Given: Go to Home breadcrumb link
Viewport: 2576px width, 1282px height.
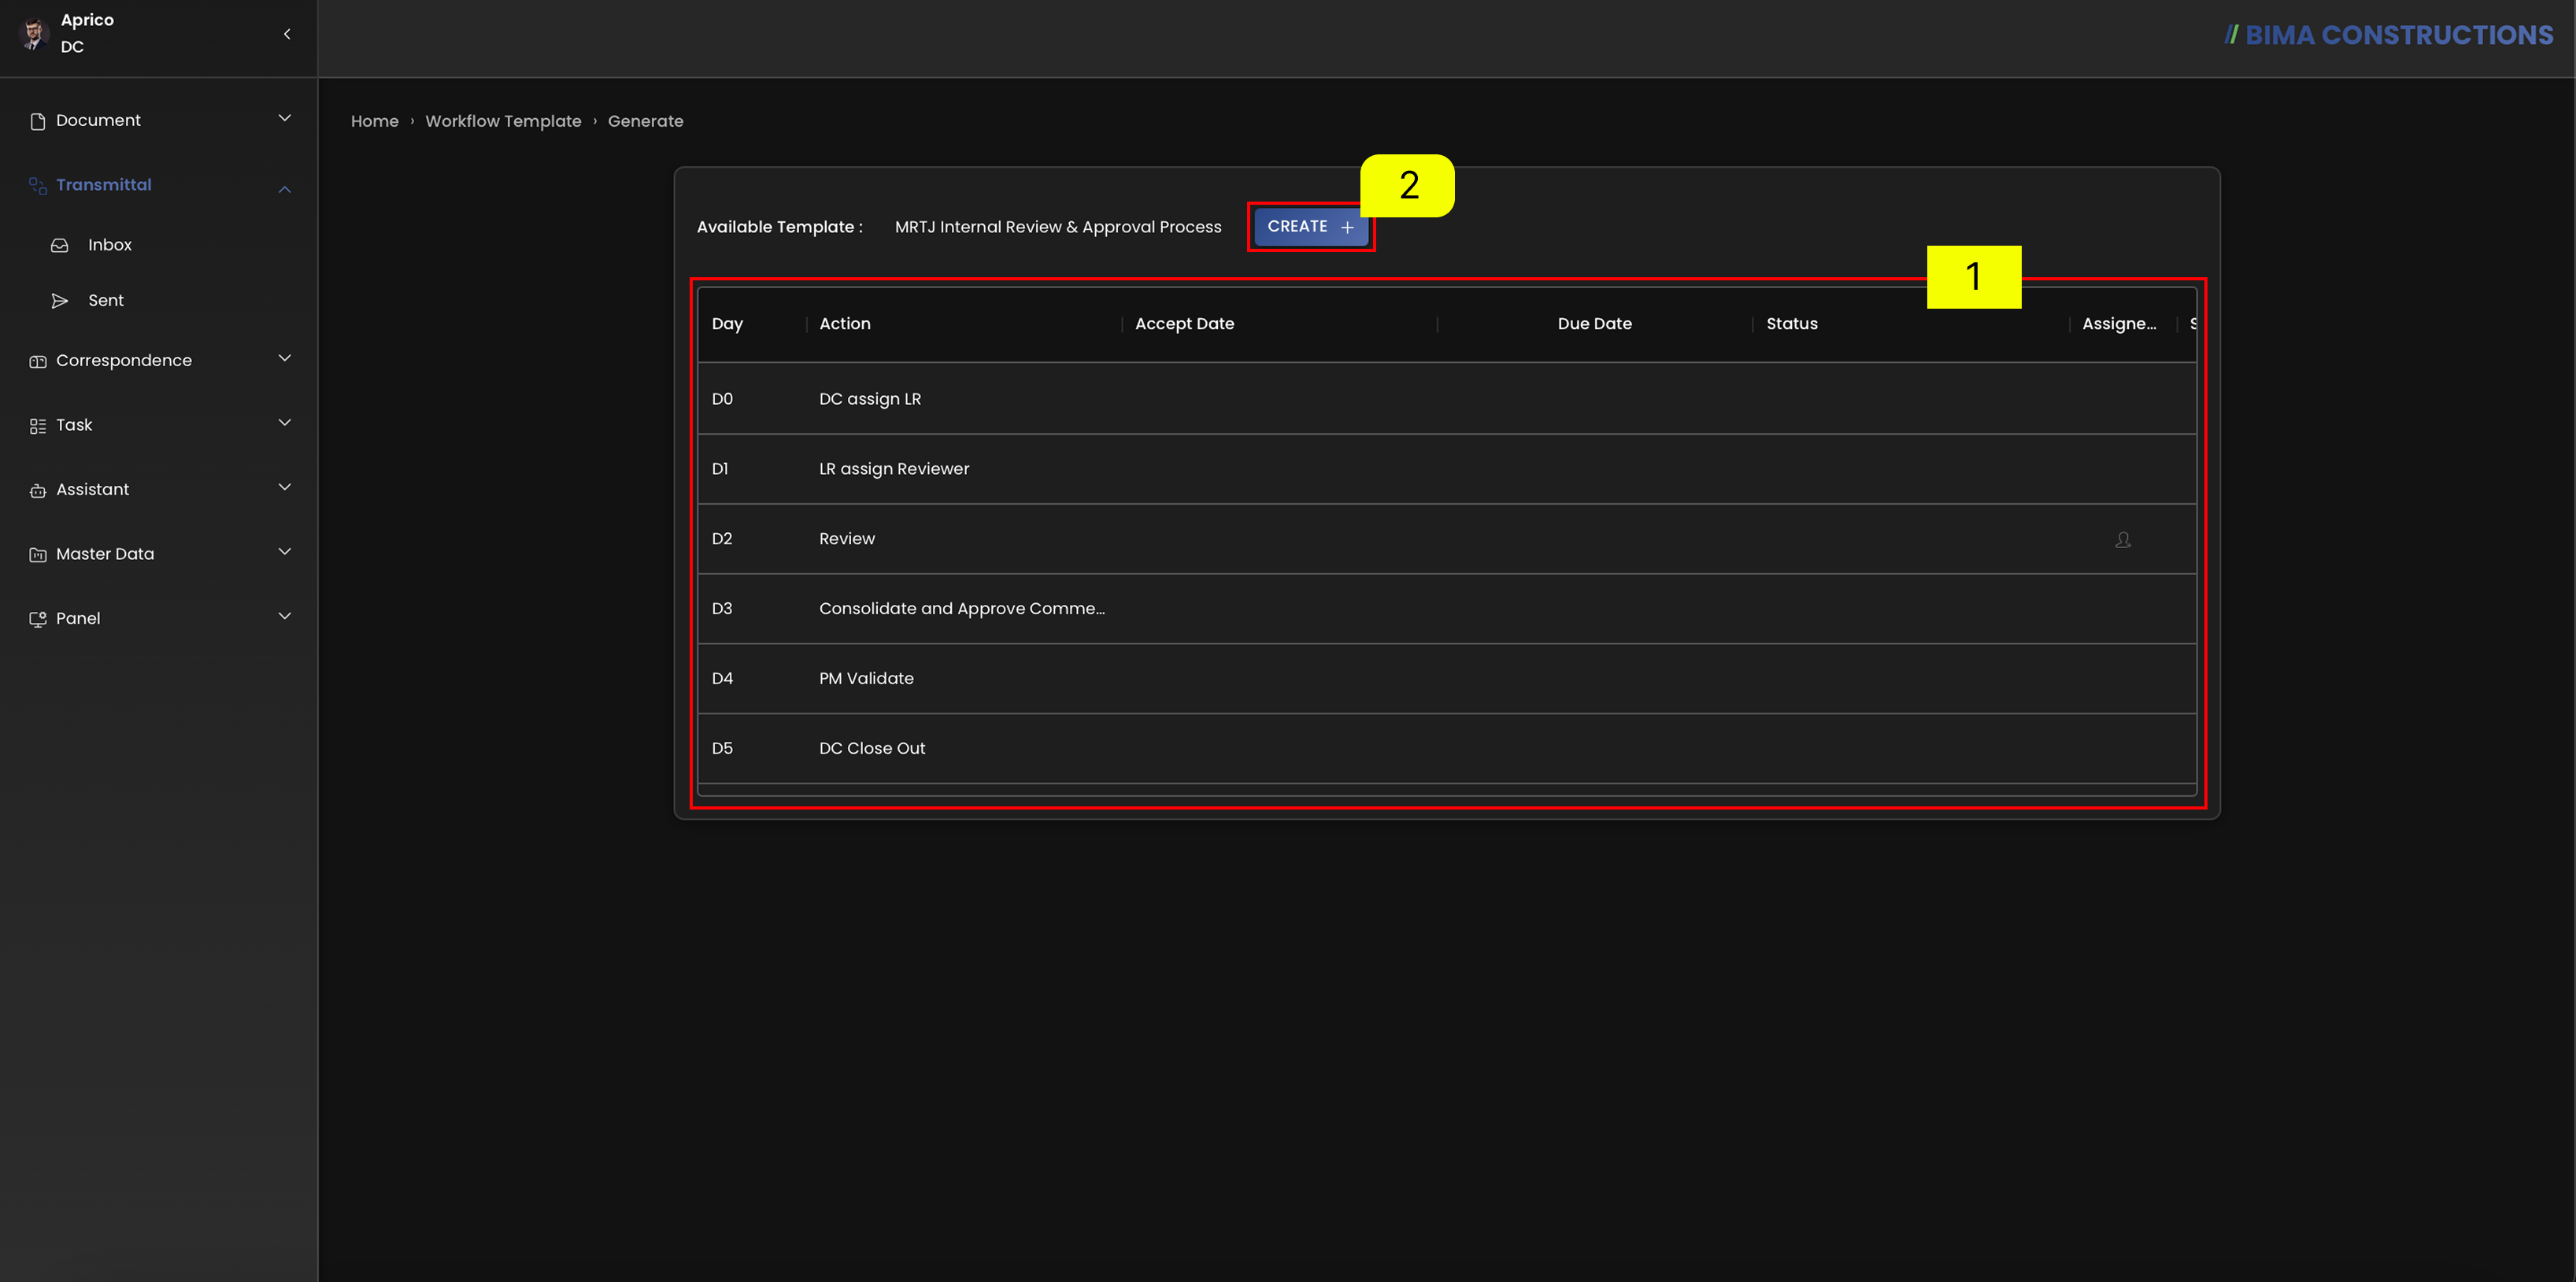Looking at the screenshot, I should [x=375, y=121].
